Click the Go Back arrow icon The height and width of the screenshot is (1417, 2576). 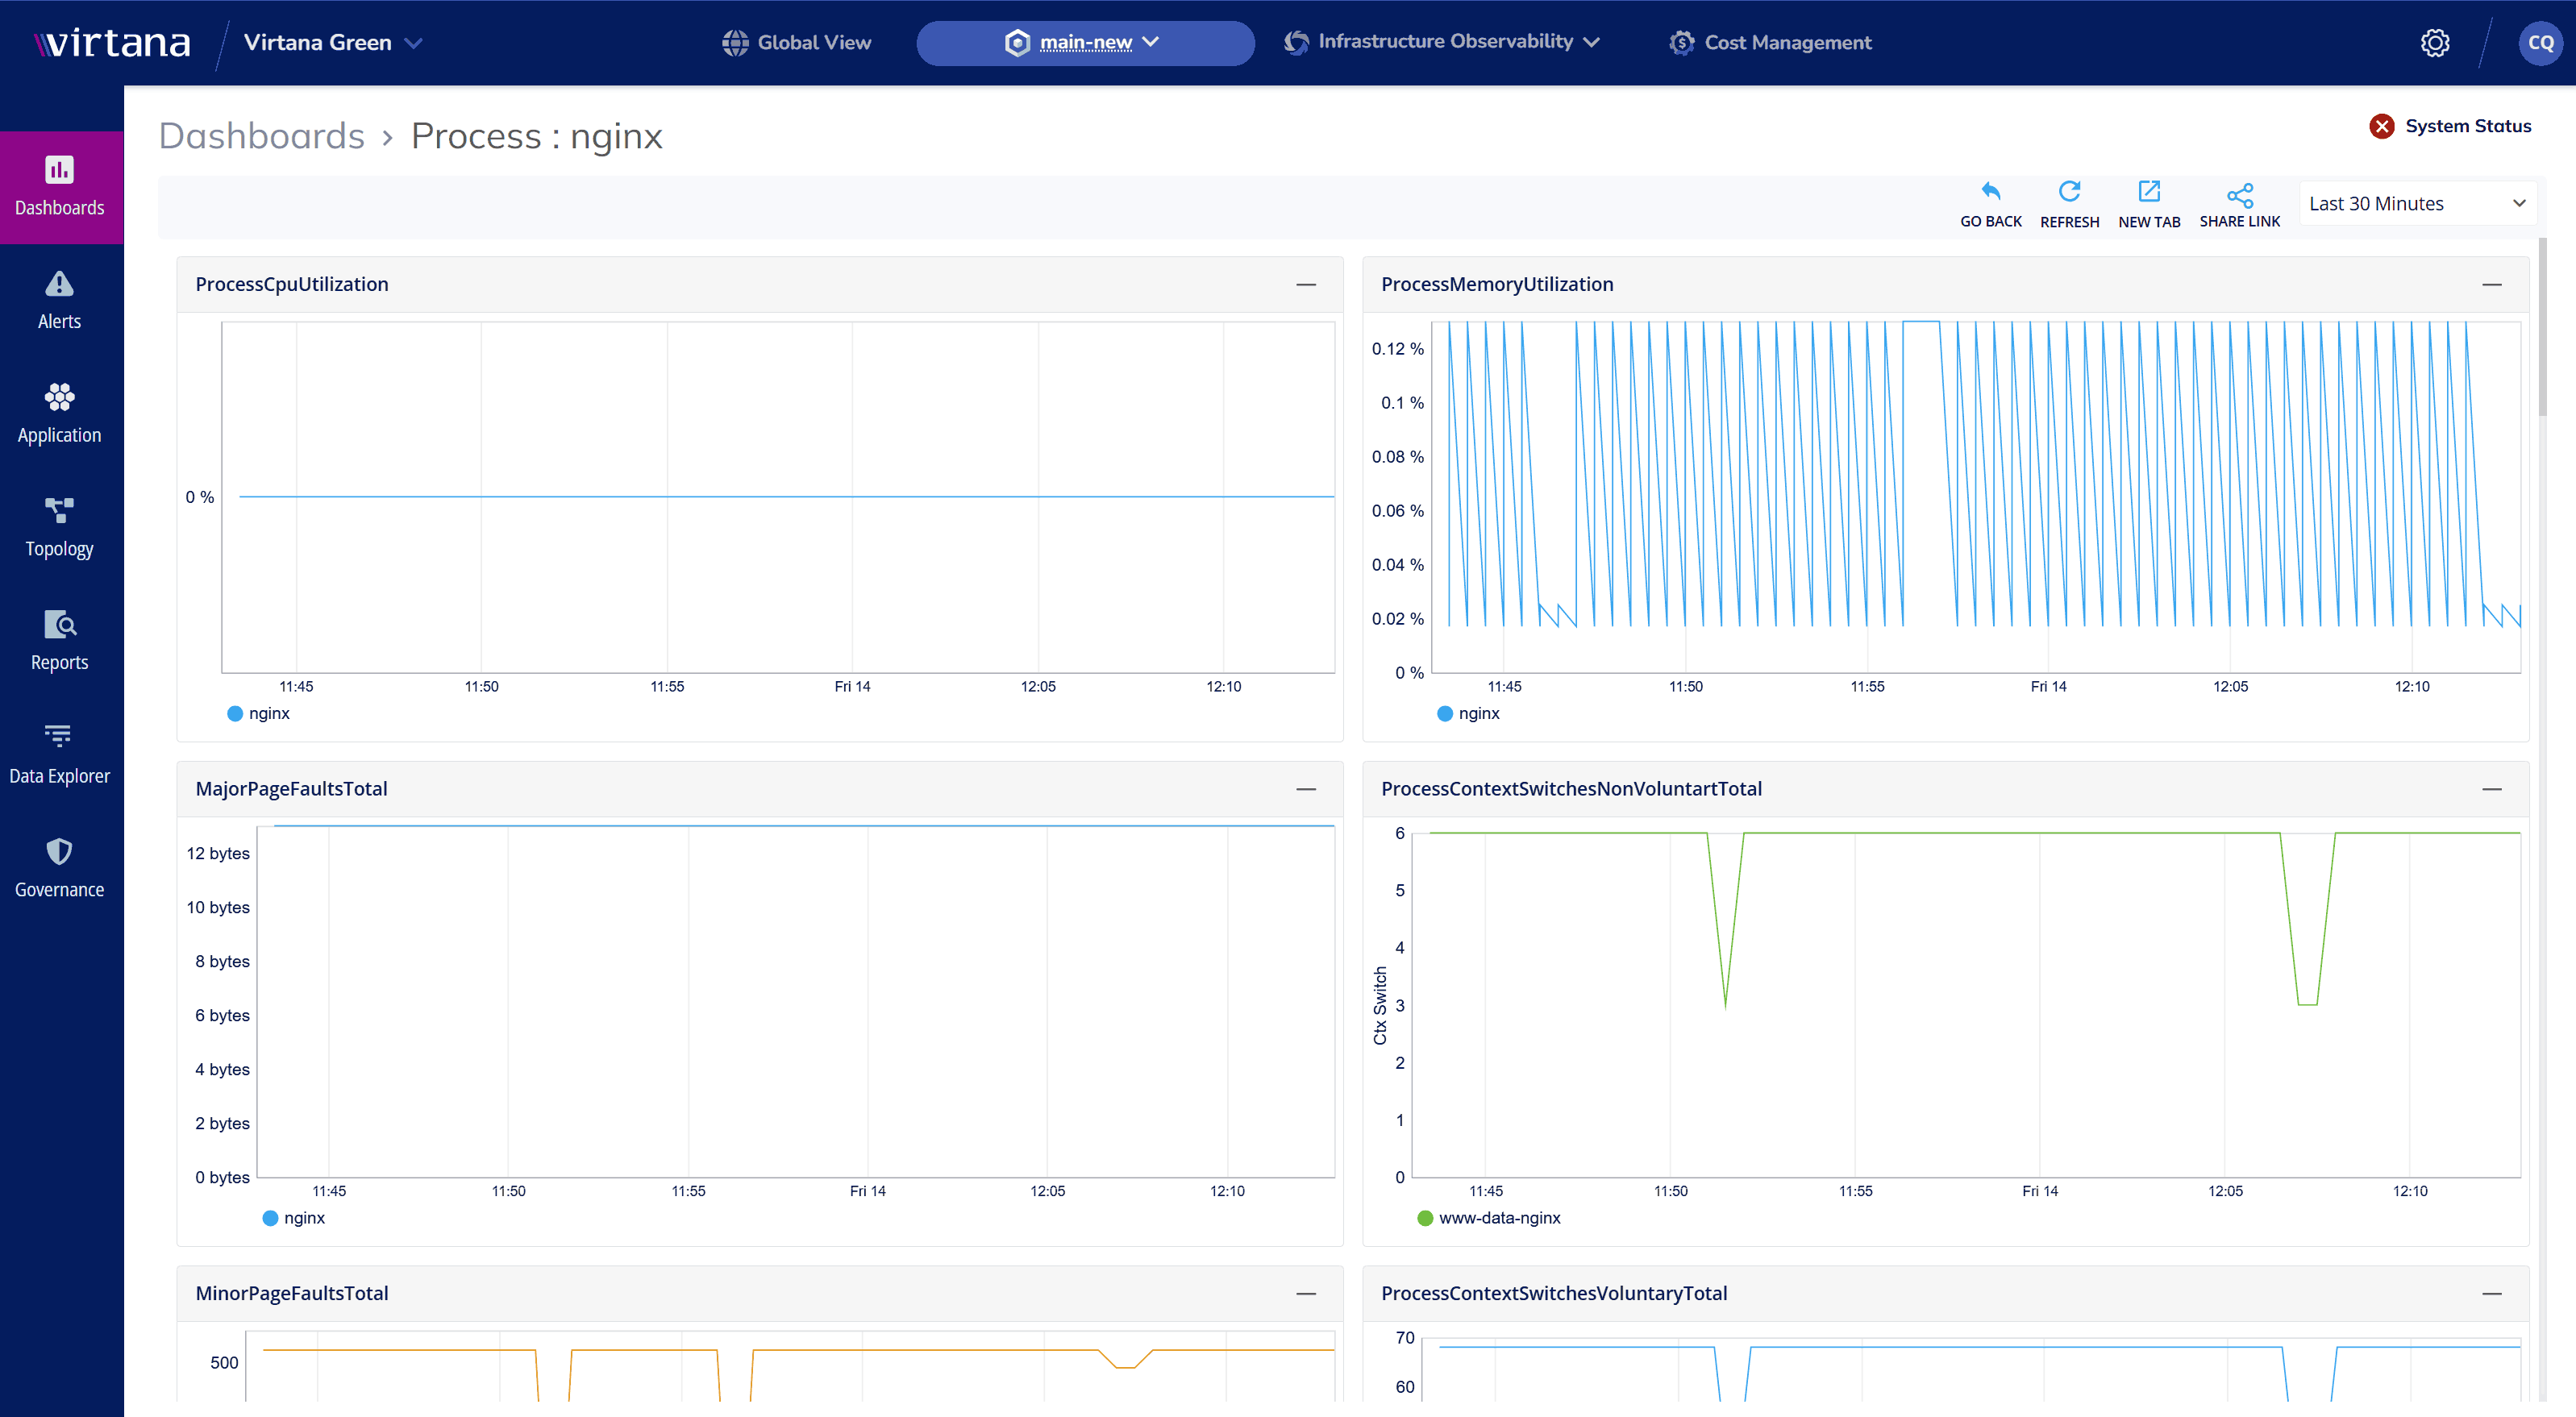1990,191
